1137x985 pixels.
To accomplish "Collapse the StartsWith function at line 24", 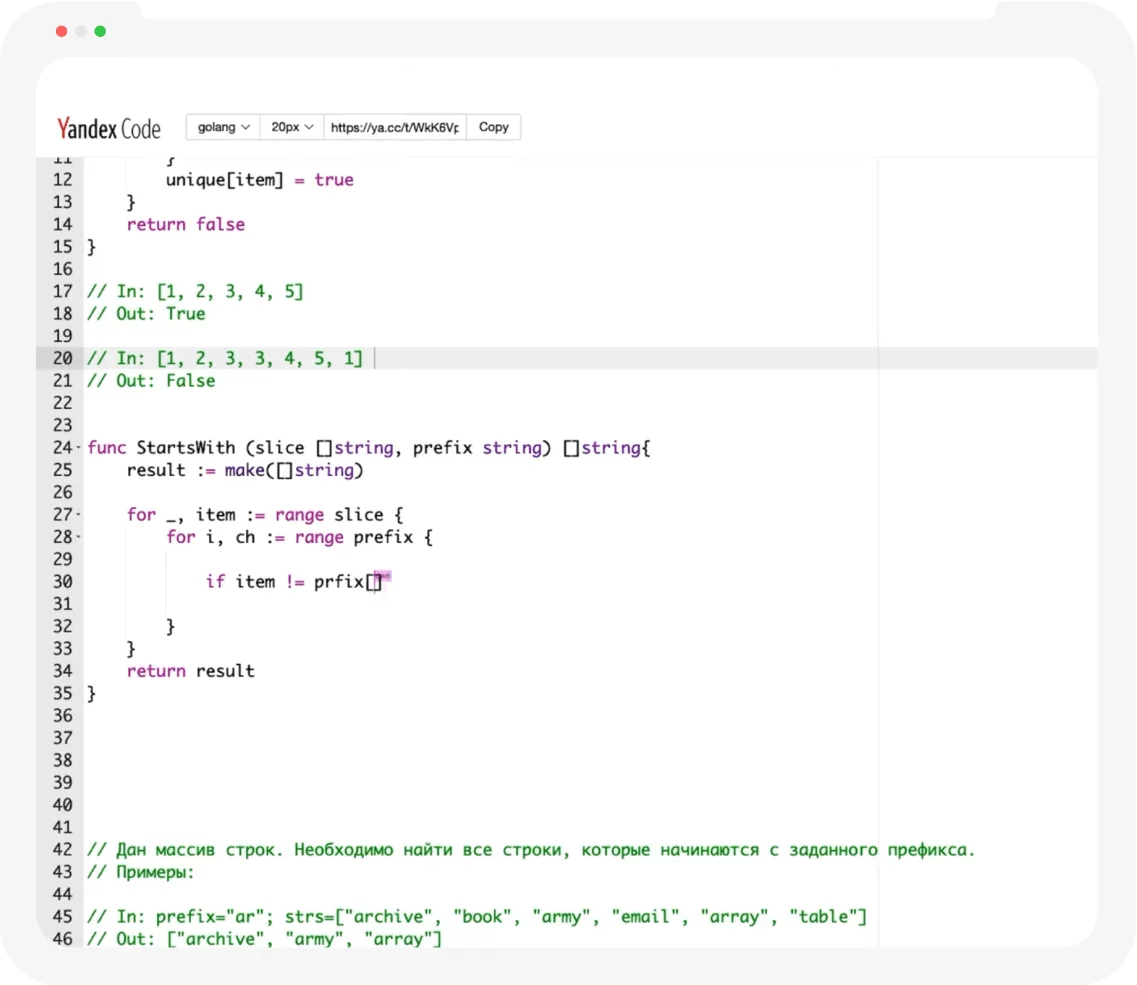I will click(x=79, y=448).
